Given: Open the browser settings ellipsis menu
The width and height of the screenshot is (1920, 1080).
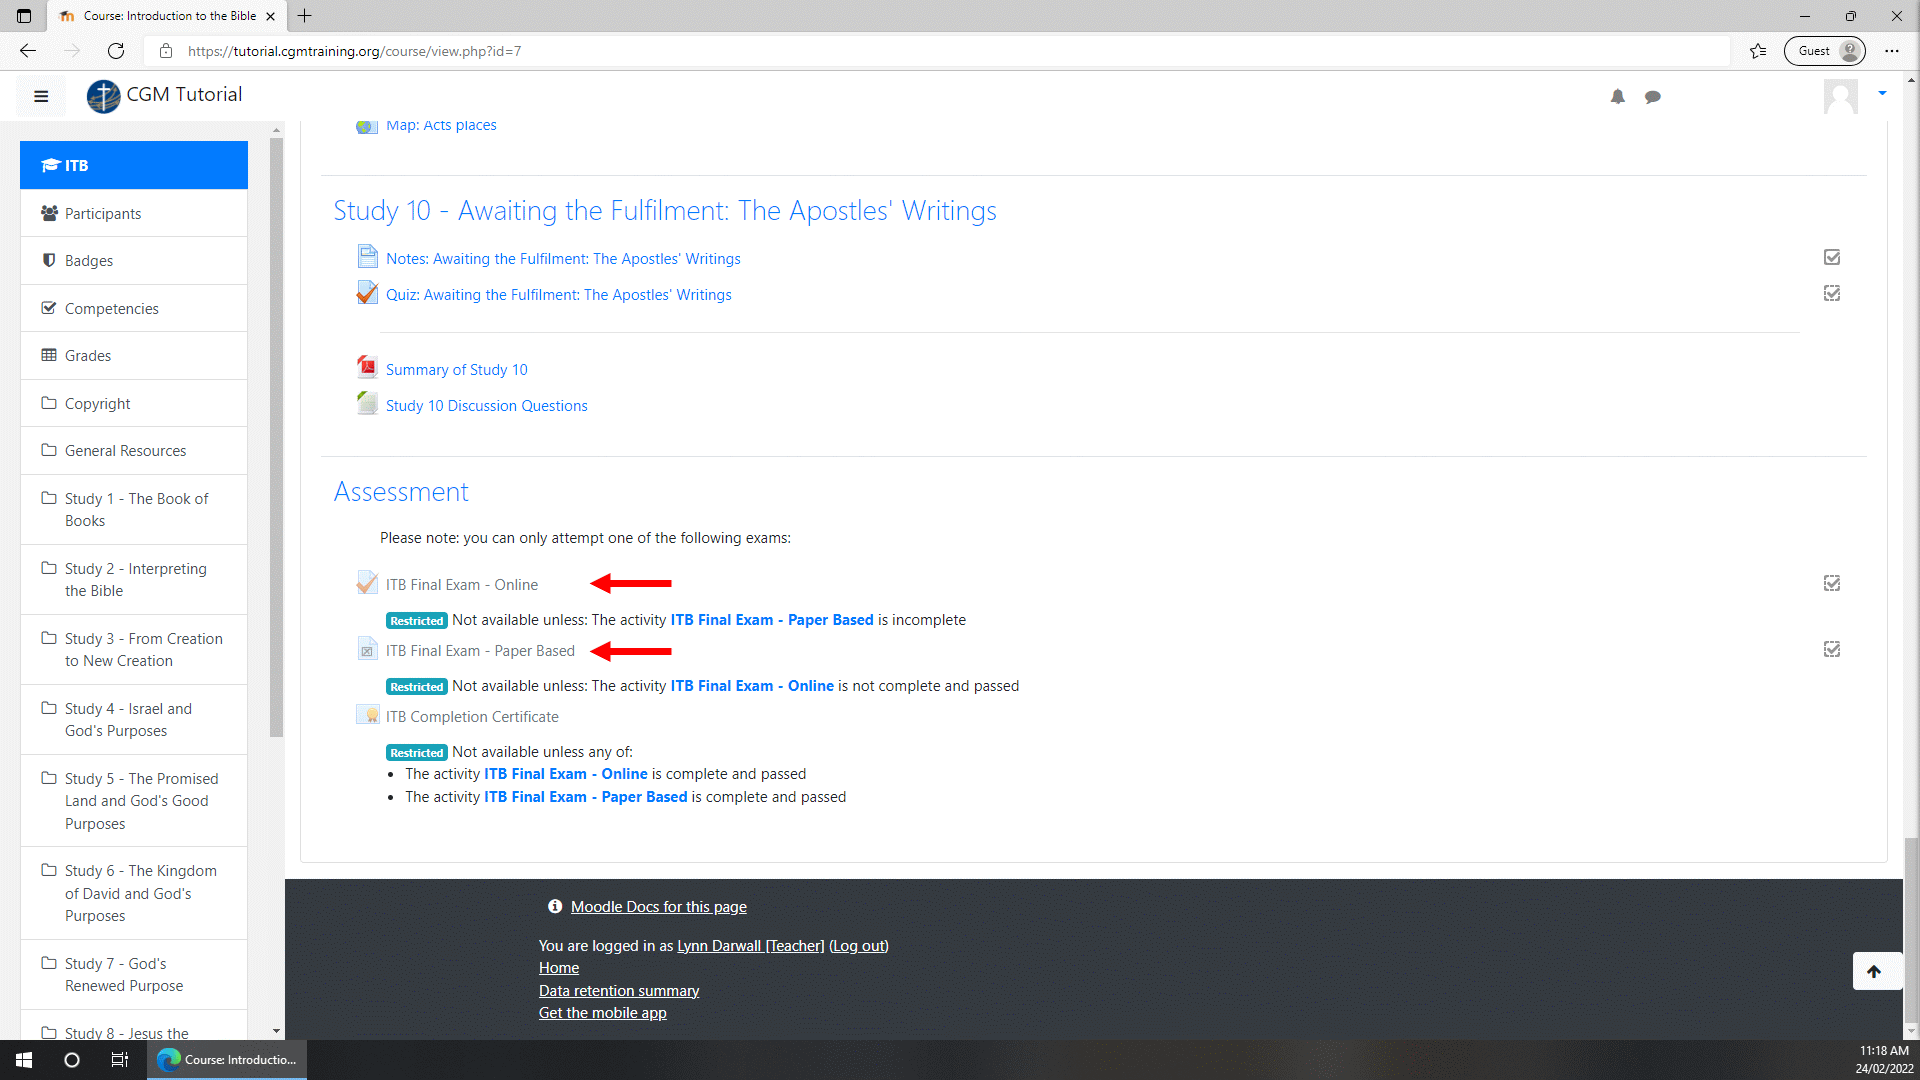Looking at the screenshot, I should pyautogui.click(x=1892, y=51).
